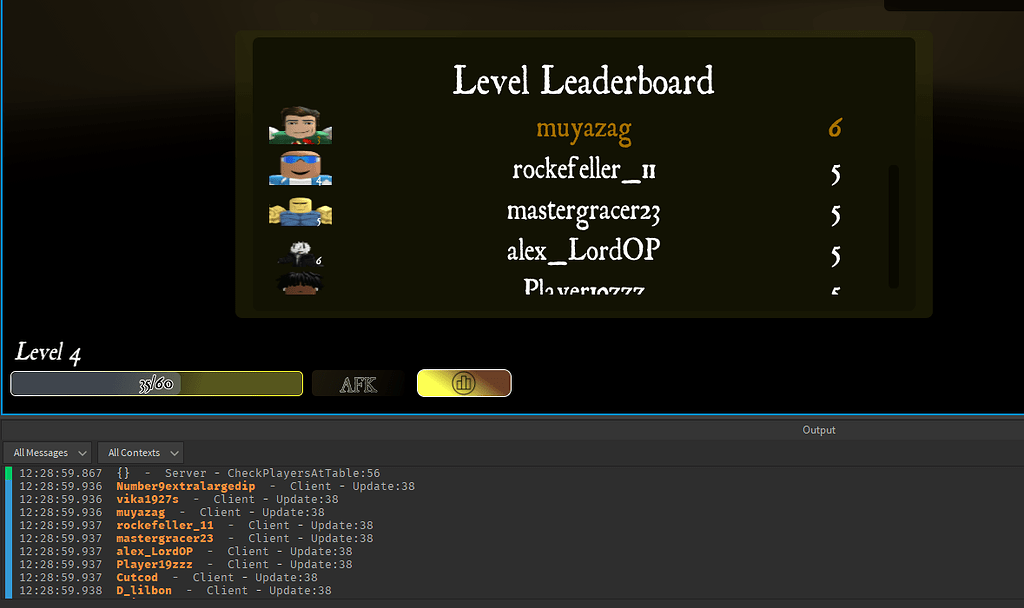Click the alex_LordOP leaderboard row
Screen dimensions: 1024x608
(x=583, y=250)
